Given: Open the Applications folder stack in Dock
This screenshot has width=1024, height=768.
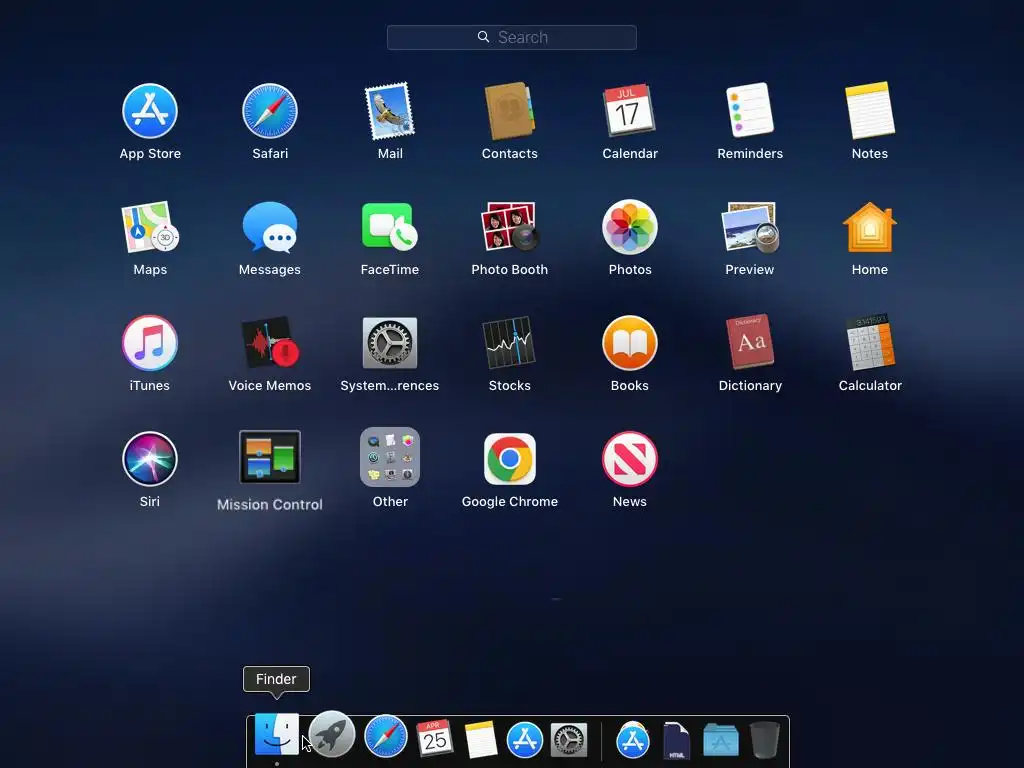Looking at the screenshot, I should pyautogui.click(x=720, y=739).
